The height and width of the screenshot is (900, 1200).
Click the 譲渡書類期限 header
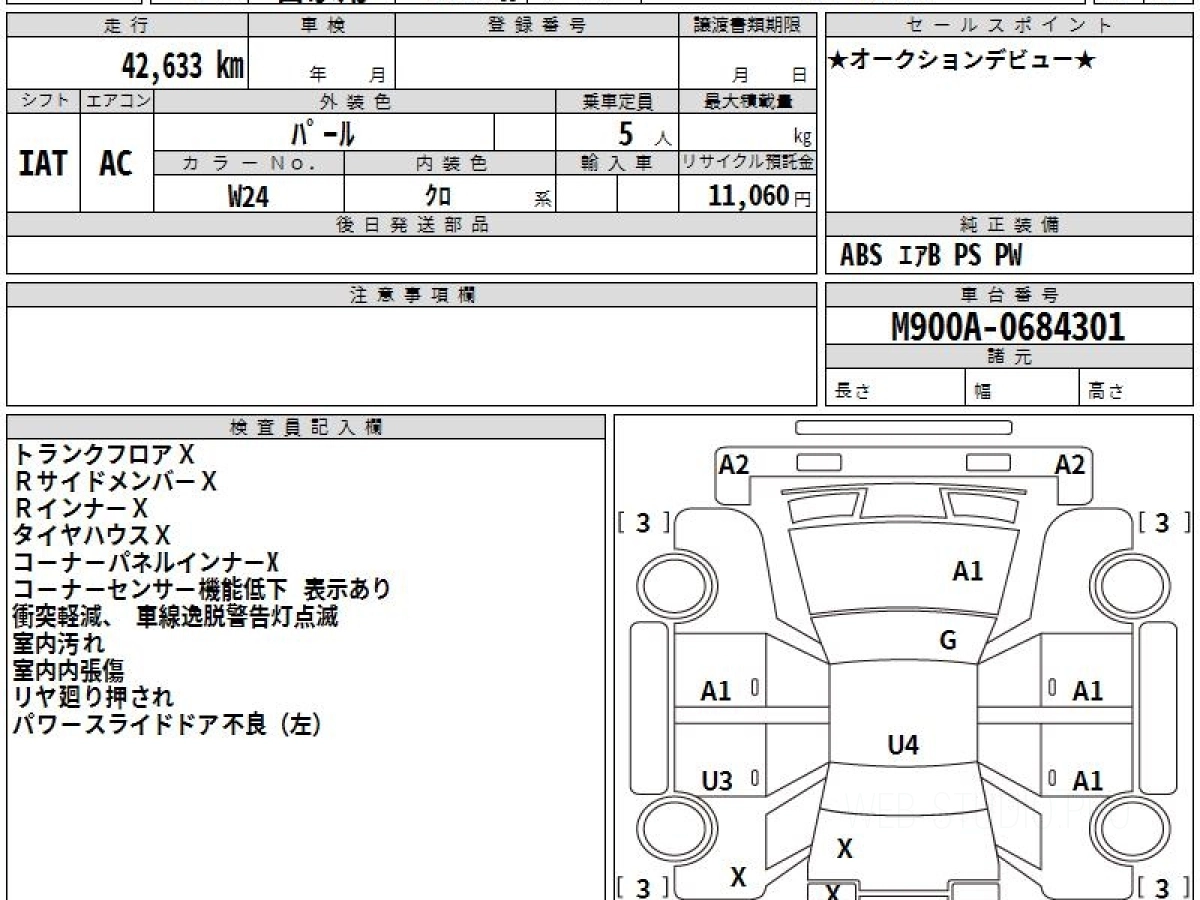pos(747,26)
